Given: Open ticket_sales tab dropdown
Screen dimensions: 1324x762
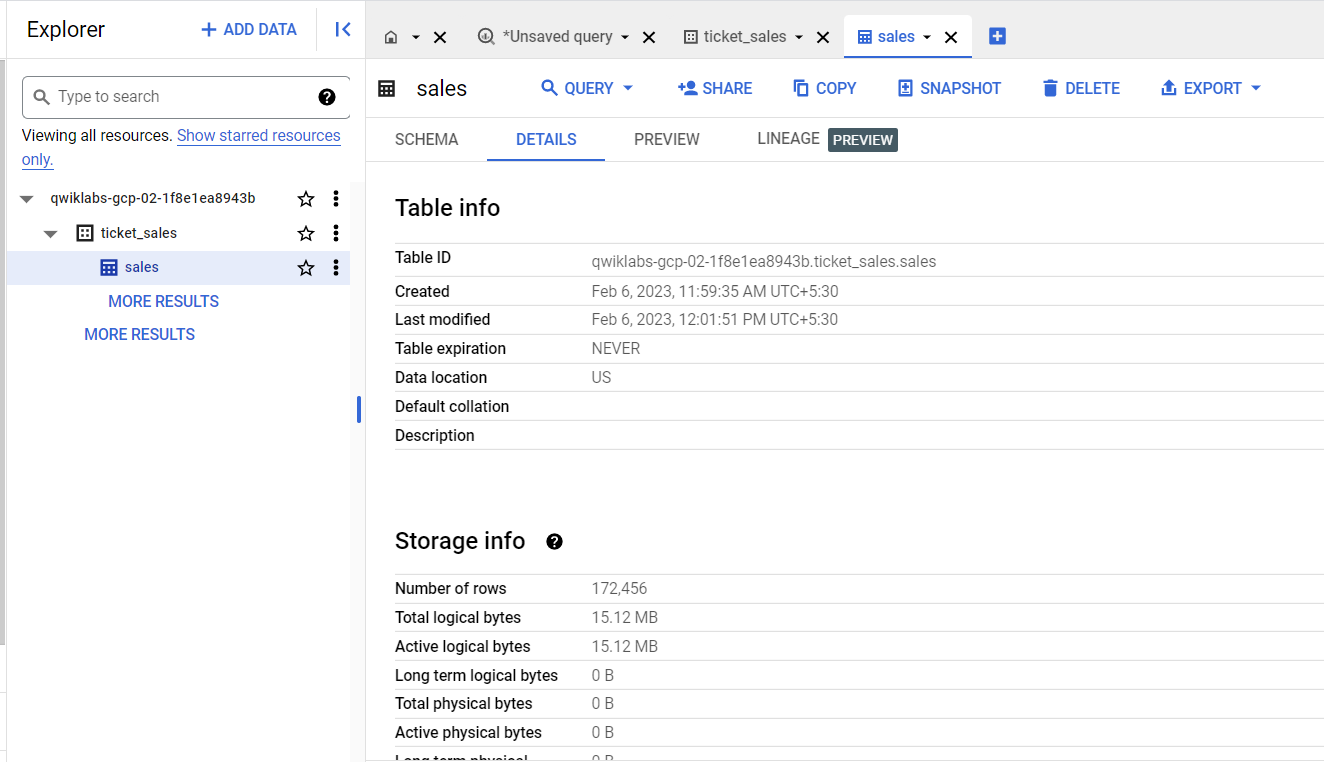Looking at the screenshot, I should click(x=799, y=37).
